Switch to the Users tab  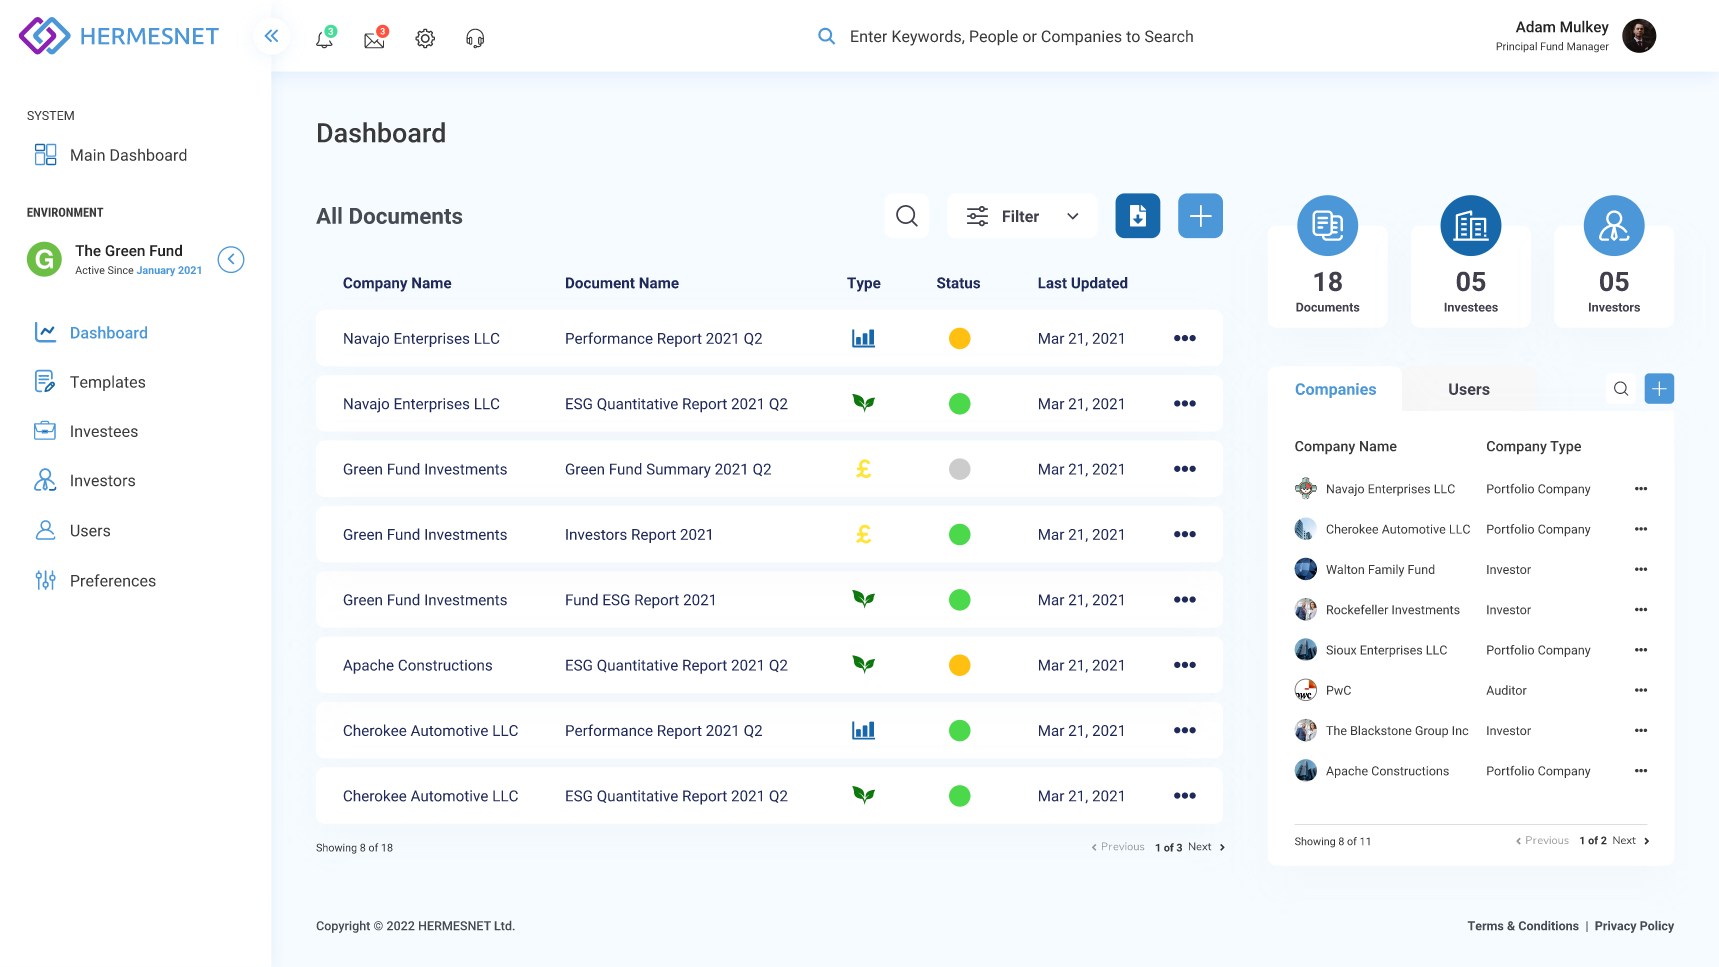pos(1468,389)
